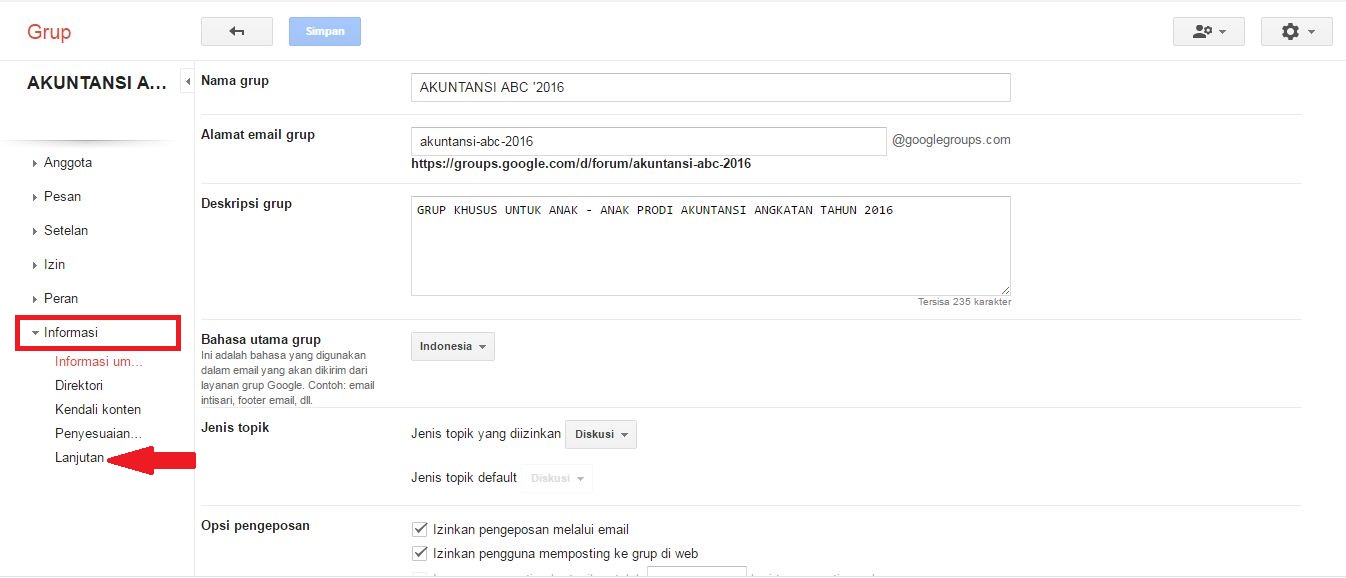The width and height of the screenshot is (1346, 578).
Task: Open the Penyesuaian page
Action: pyautogui.click(x=99, y=433)
